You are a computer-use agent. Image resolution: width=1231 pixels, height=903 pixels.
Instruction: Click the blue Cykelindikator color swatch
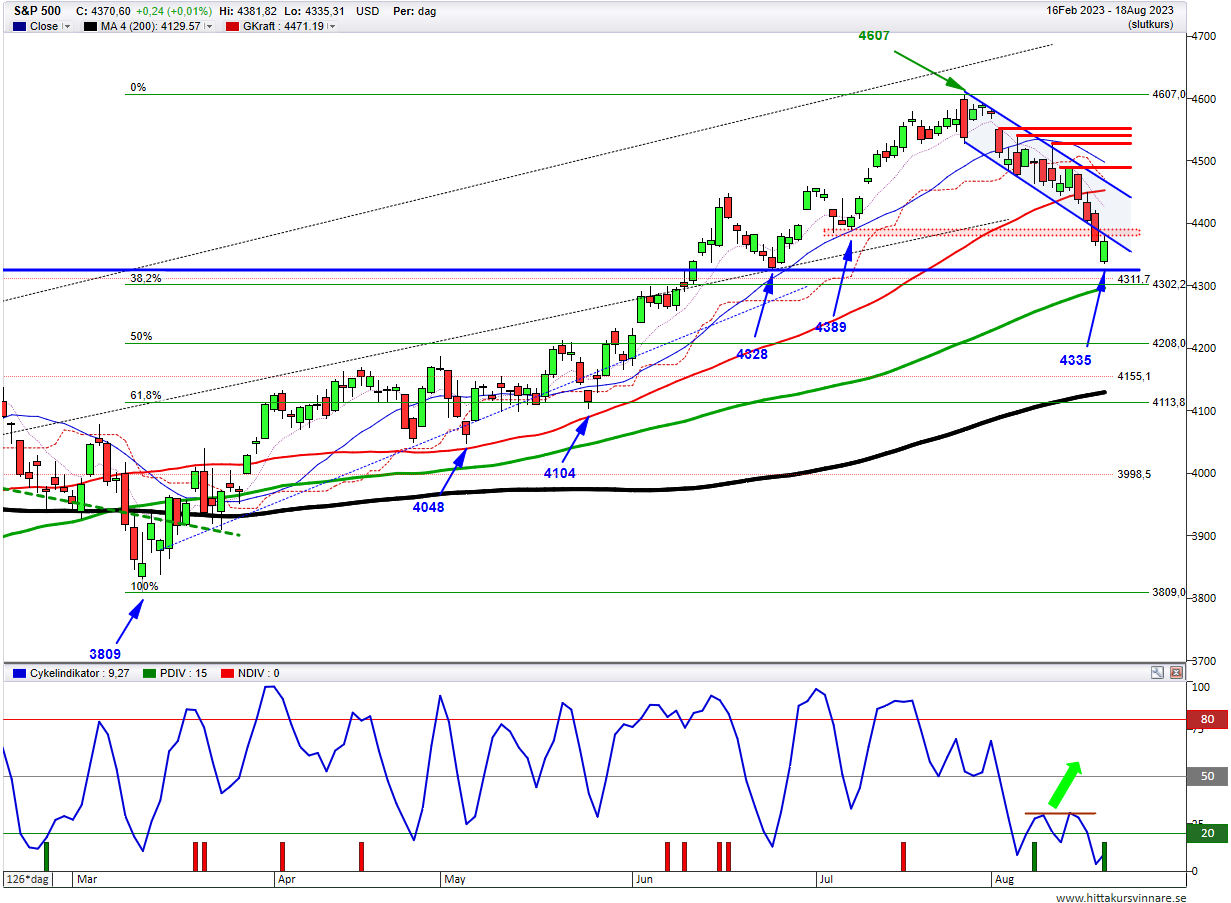pyautogui.click(x=19, y=674)
